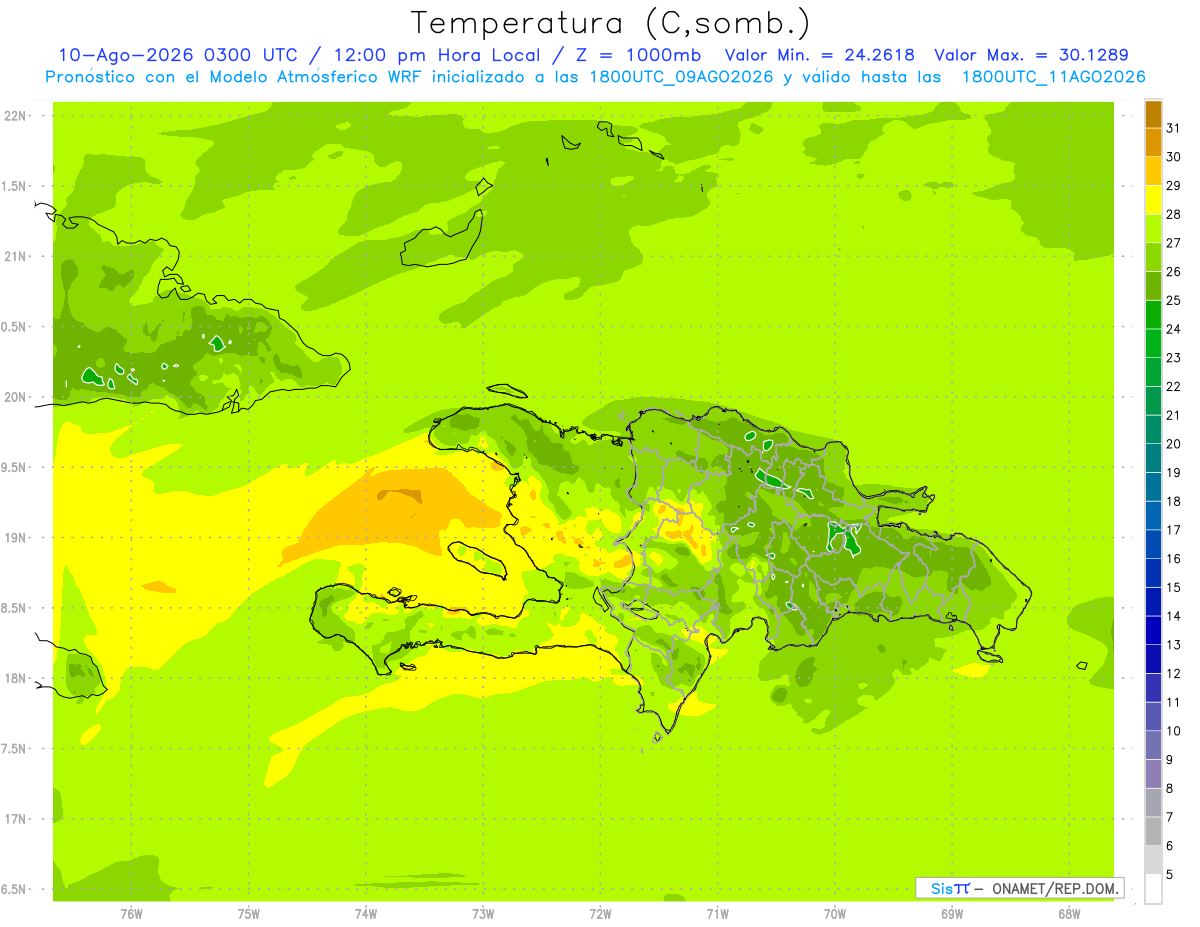
Task: Click the 1.5N latitude label
Action: [15, 186]
